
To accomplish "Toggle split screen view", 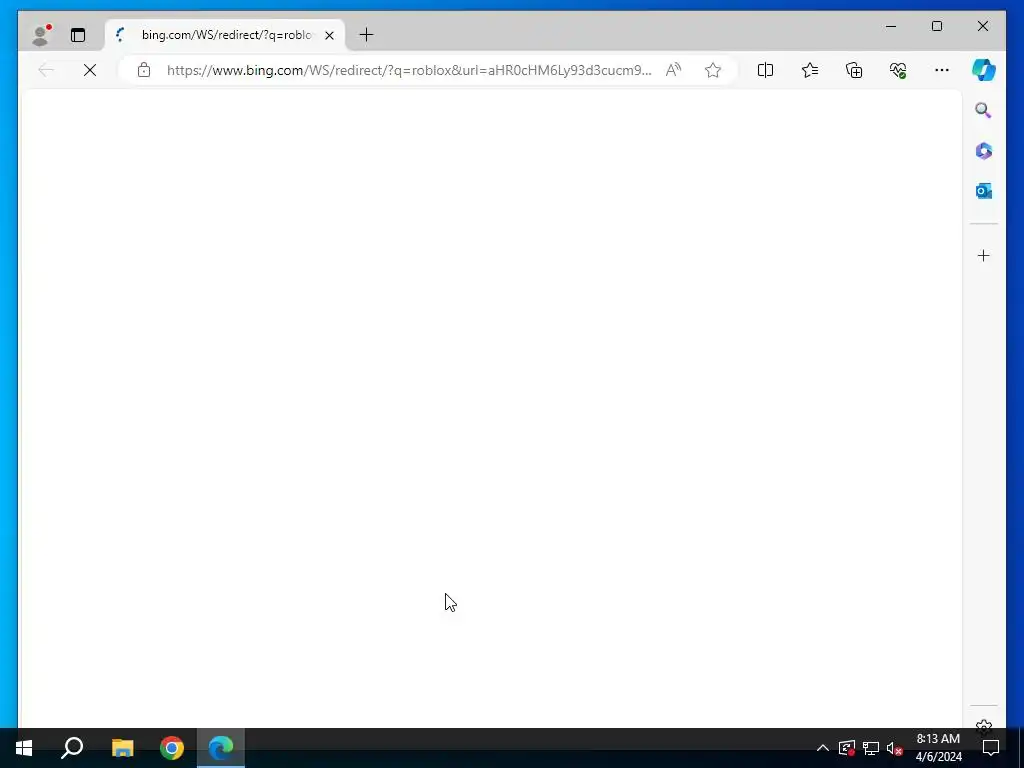I will pyautogui.click(x=765, y=70).
